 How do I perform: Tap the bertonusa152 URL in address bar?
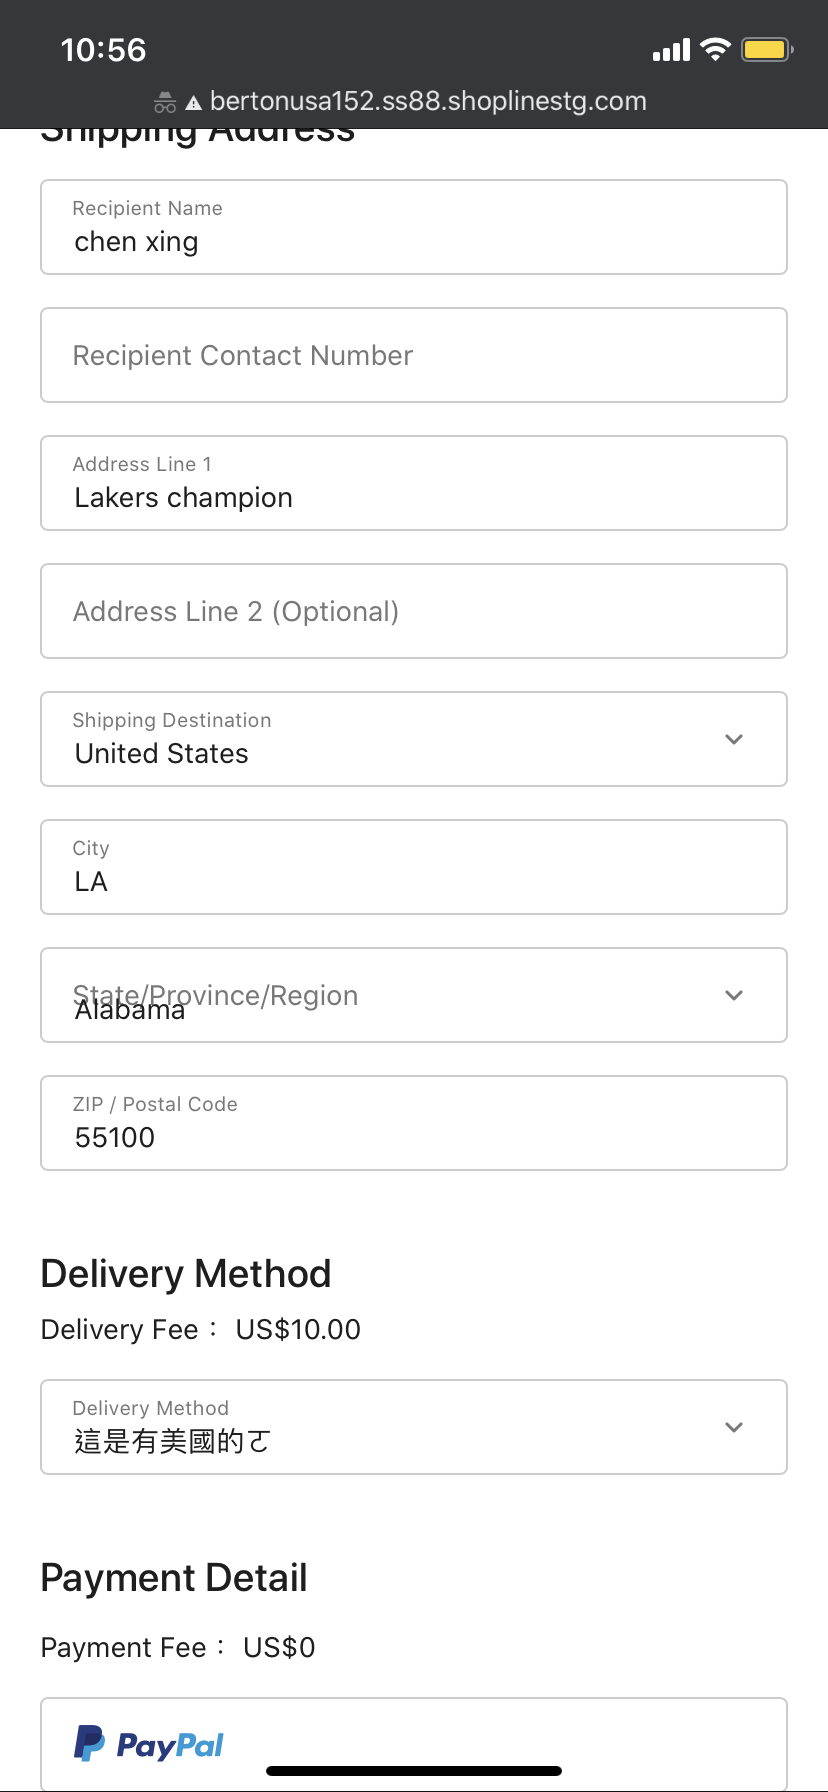pyautogui.click(x=428, y=102)
